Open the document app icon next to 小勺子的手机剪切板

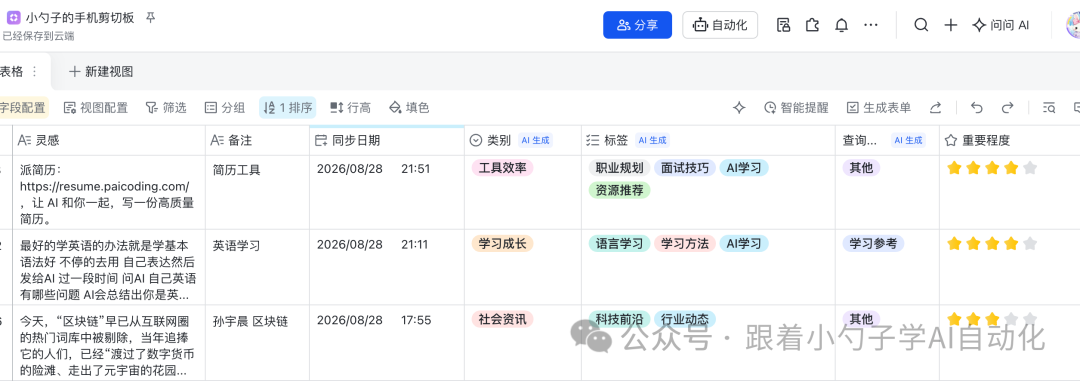click(13, 19)
